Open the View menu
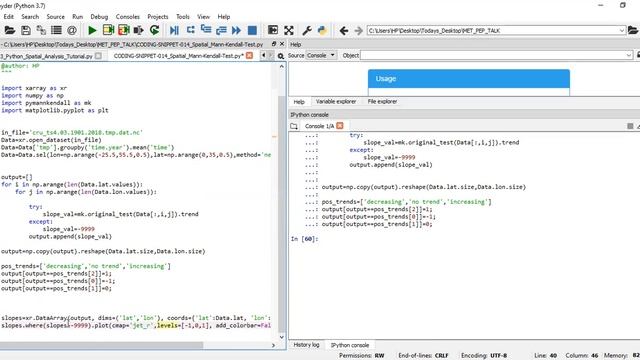640x360 pixels. click(x=203, y=17)
